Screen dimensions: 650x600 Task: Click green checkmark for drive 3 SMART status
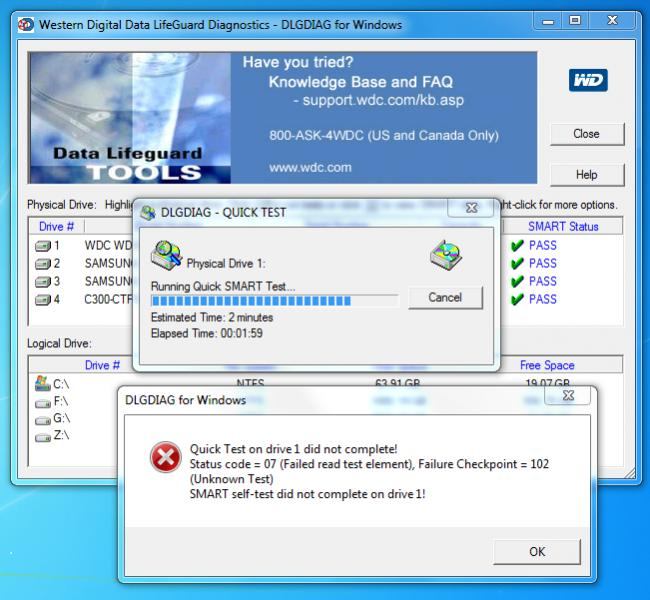(x=517, y=282)
